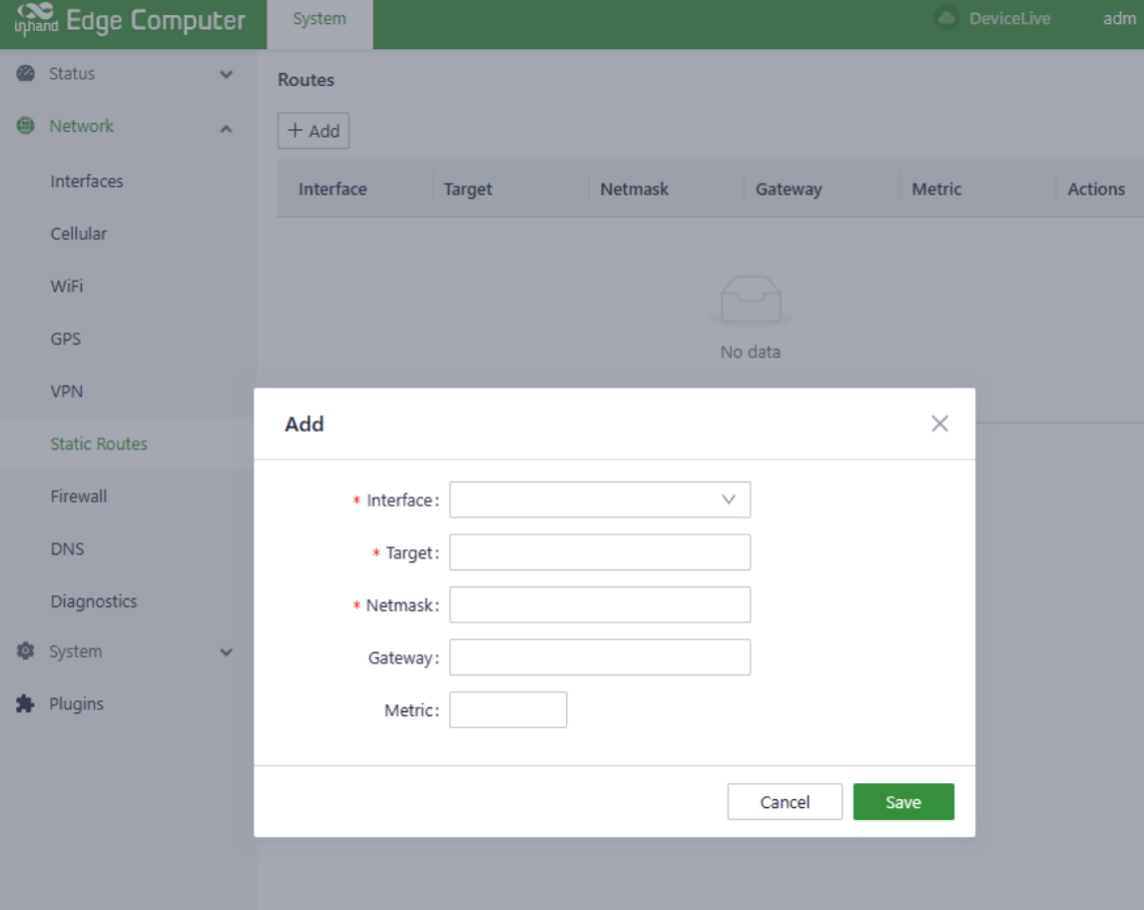Switch to the System top tab
The height and width of the screenshot is (910, 1144).
pyautogui.click(x=319, y=19)
